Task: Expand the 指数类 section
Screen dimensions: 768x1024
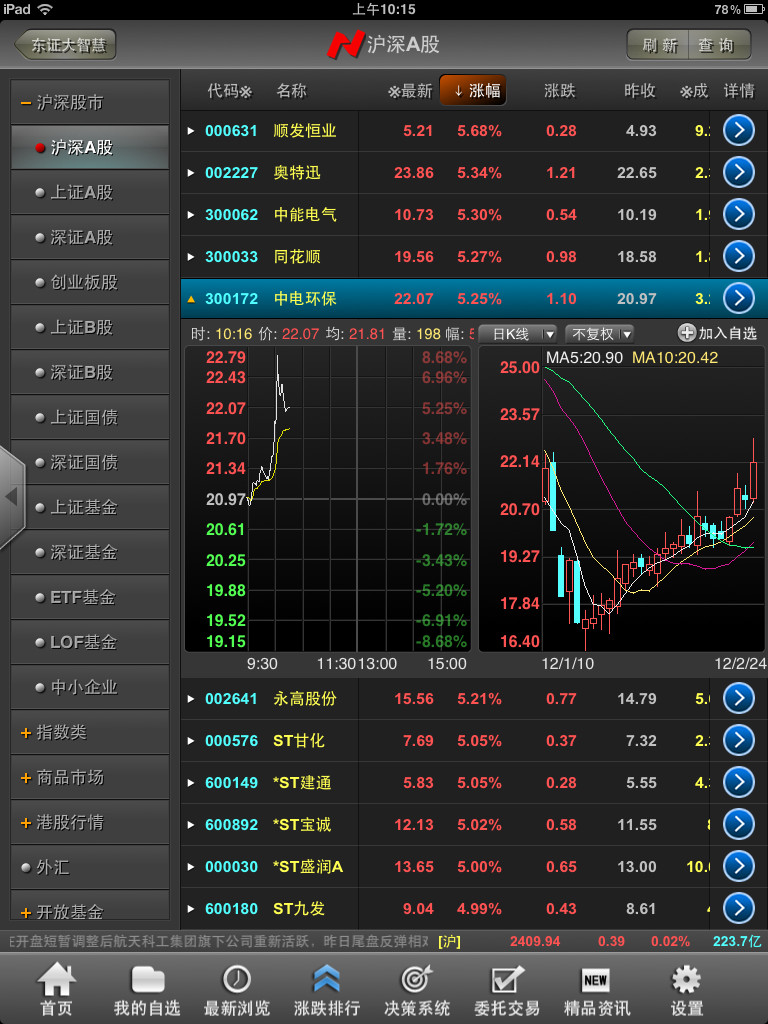Action: tap(90, 732)
